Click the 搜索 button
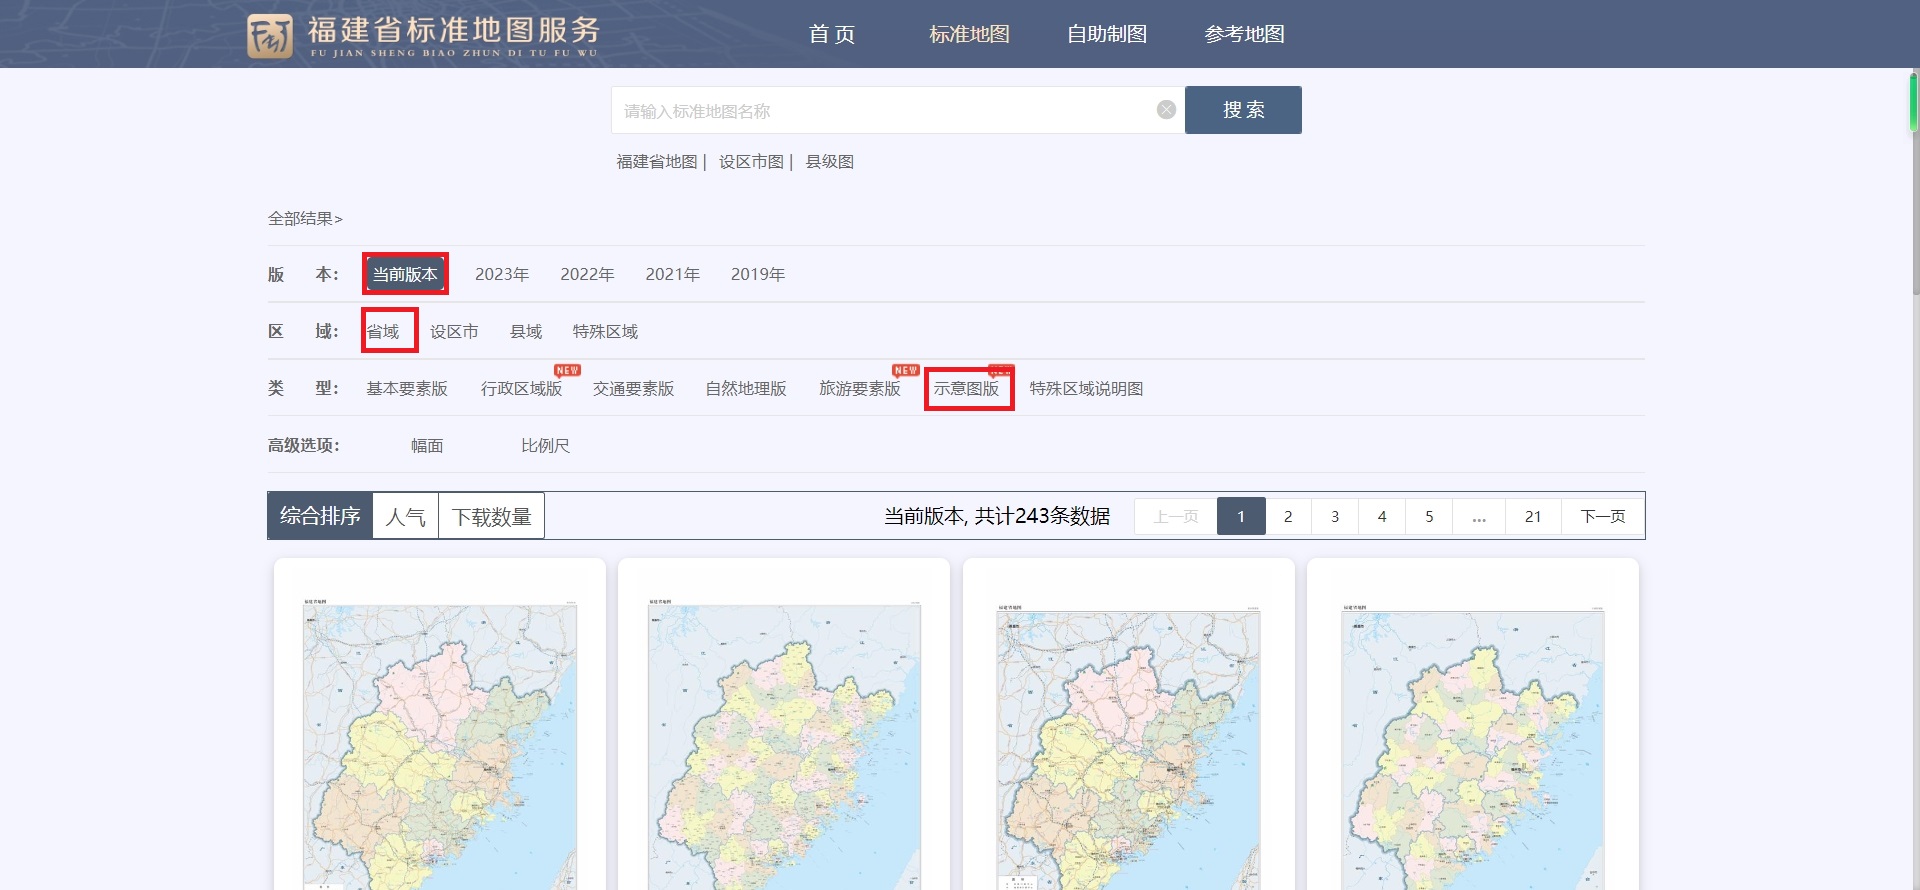 click(1243, 110)
